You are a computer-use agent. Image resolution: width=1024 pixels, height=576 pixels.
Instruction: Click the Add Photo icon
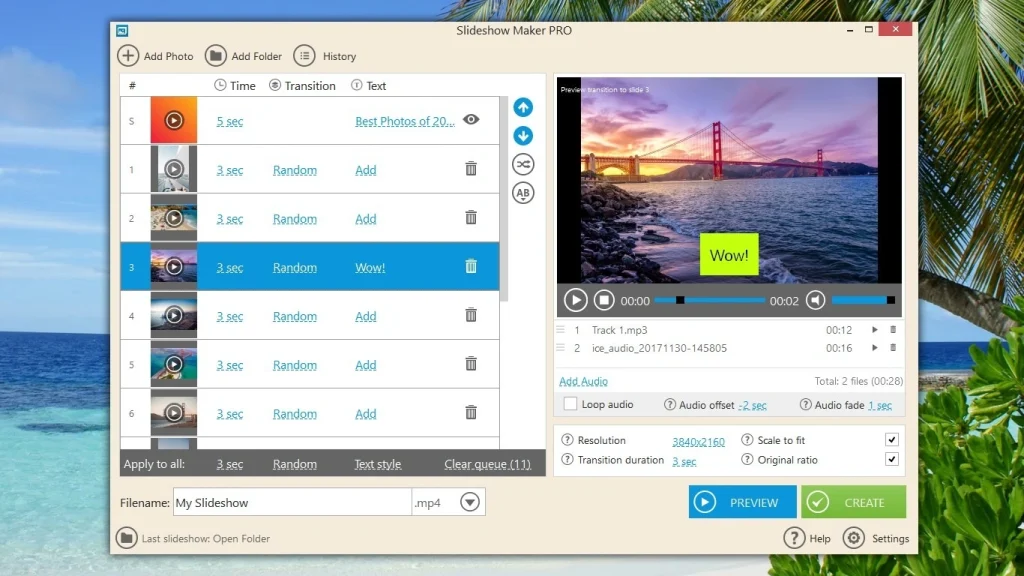point(127,56)
